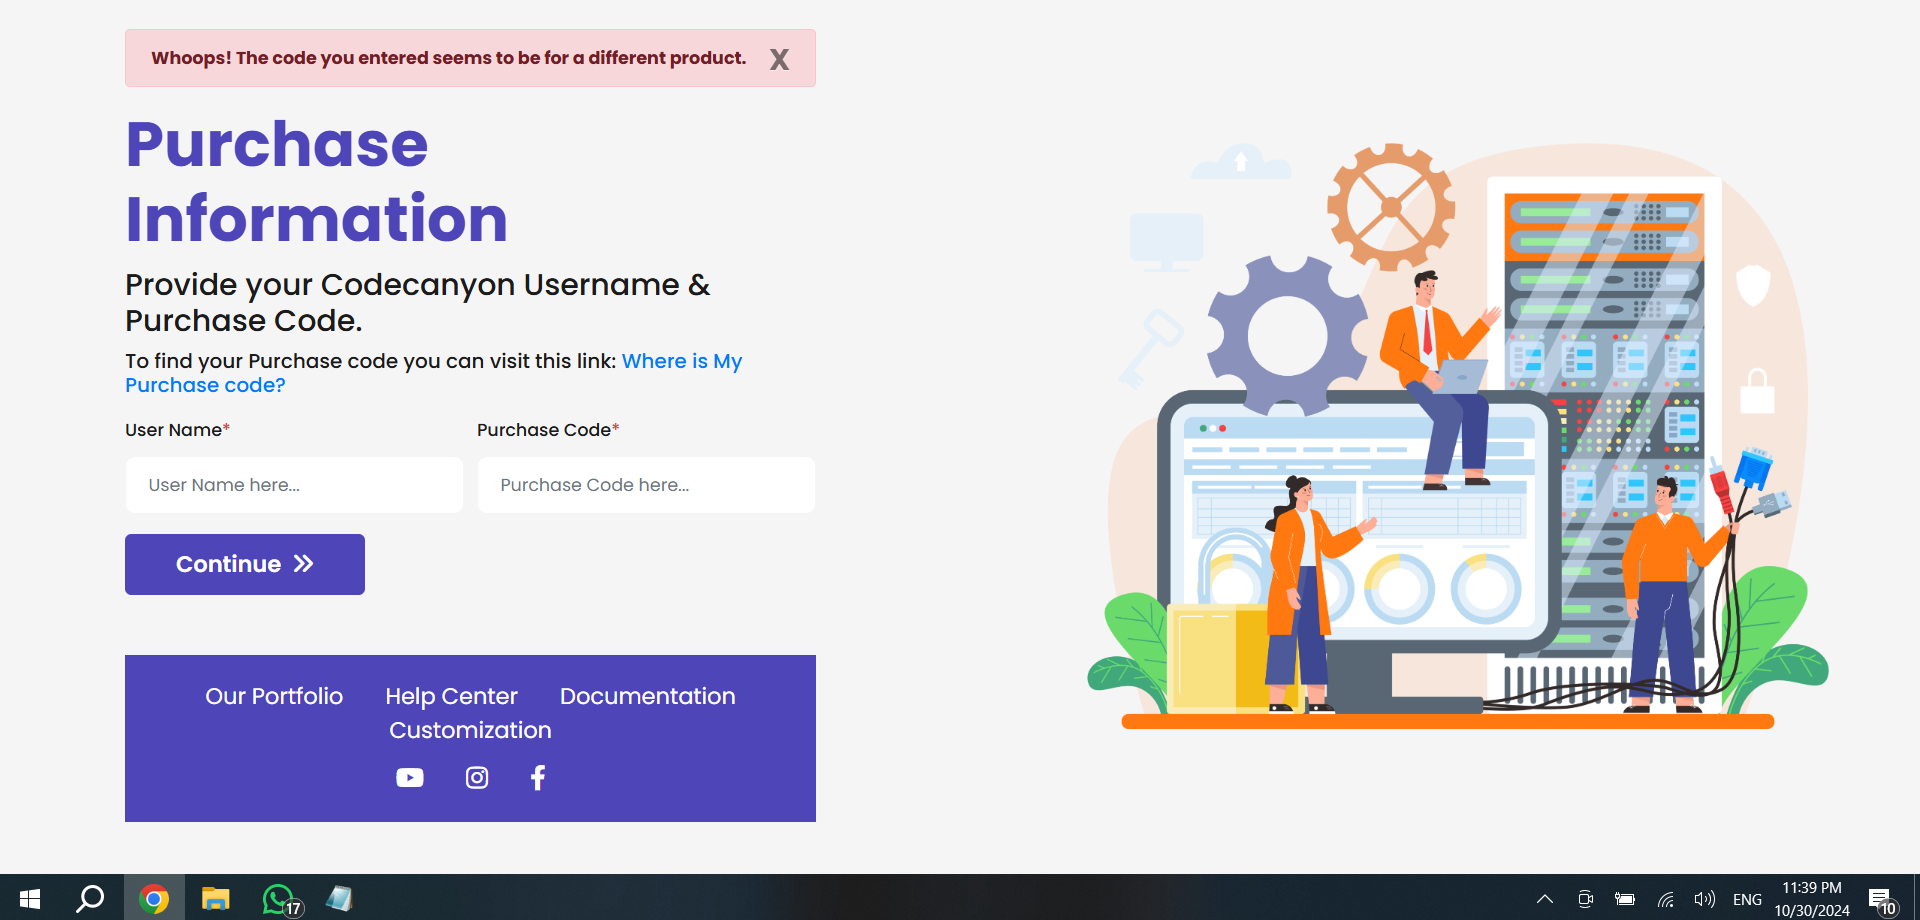Viewport: 1920px width, 920px height.
Task: Open File Explorer from taskbar
Action: point(216,898)
